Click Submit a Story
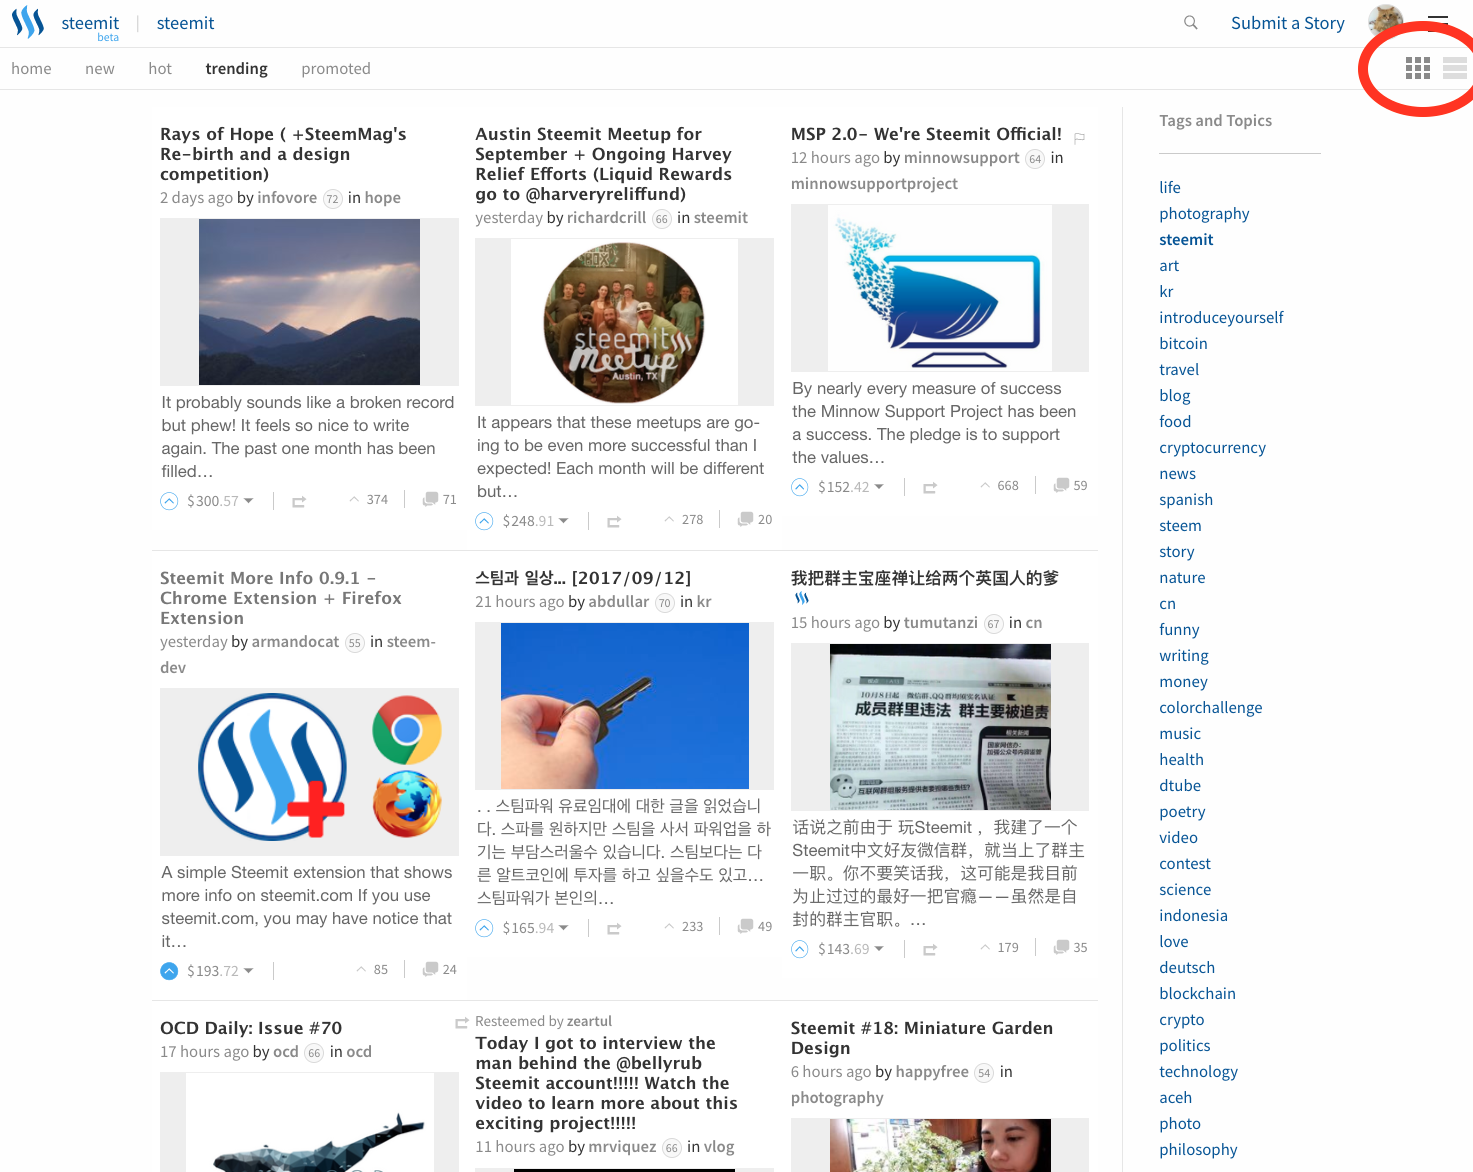The height and width of the screenshot is (1172, 1473). point(1287,22)
